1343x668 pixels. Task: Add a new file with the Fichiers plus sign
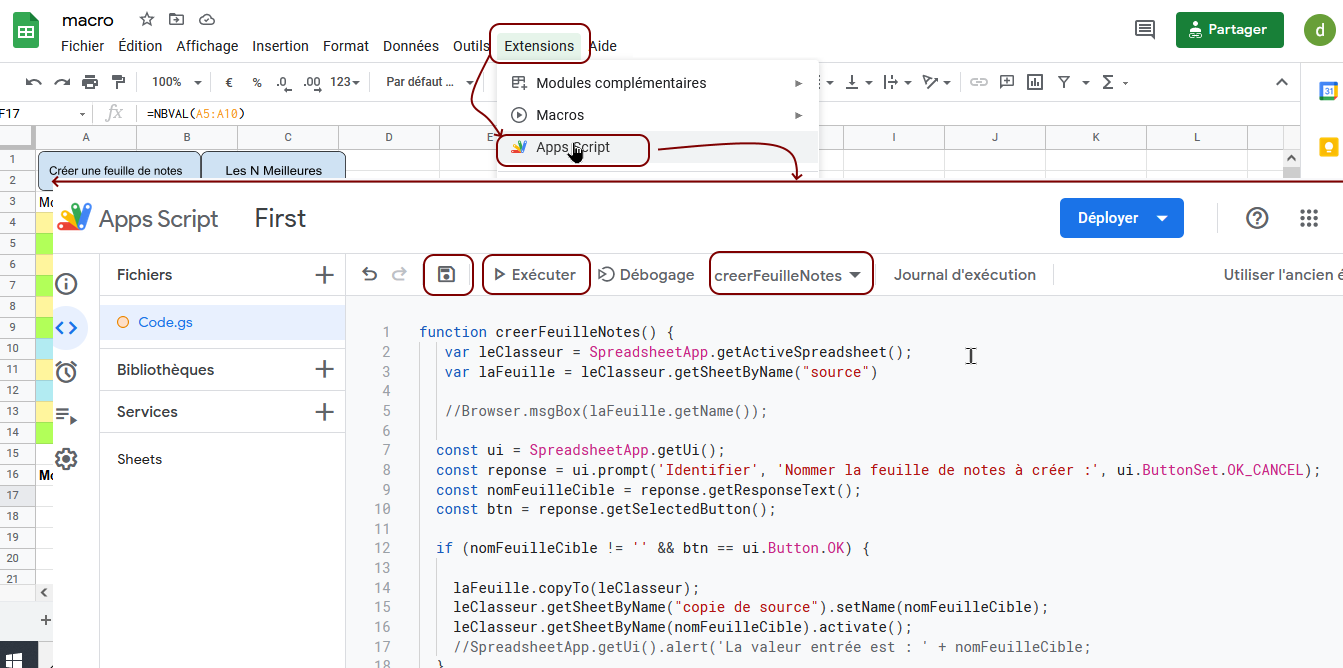323,273
